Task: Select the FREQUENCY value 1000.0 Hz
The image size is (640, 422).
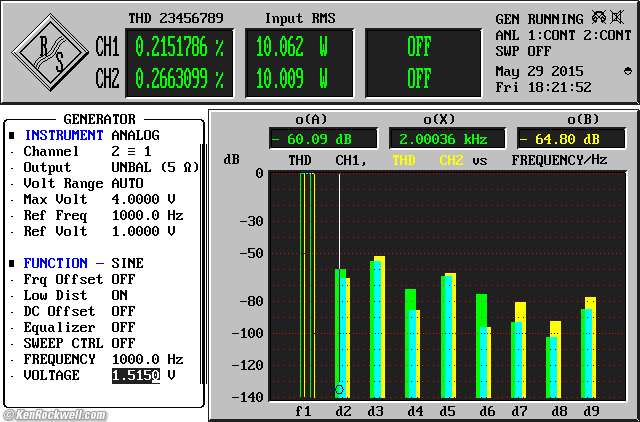Action: (x=148, y=360)
